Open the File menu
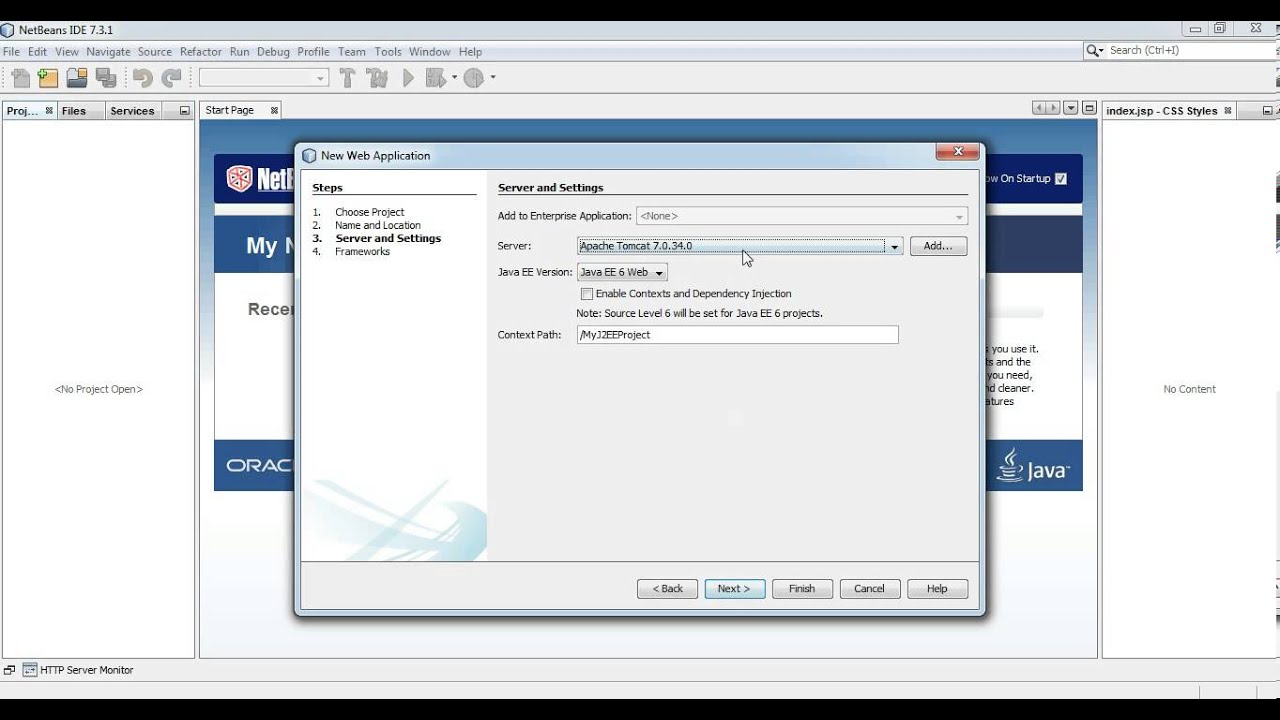 coord(11,52)
